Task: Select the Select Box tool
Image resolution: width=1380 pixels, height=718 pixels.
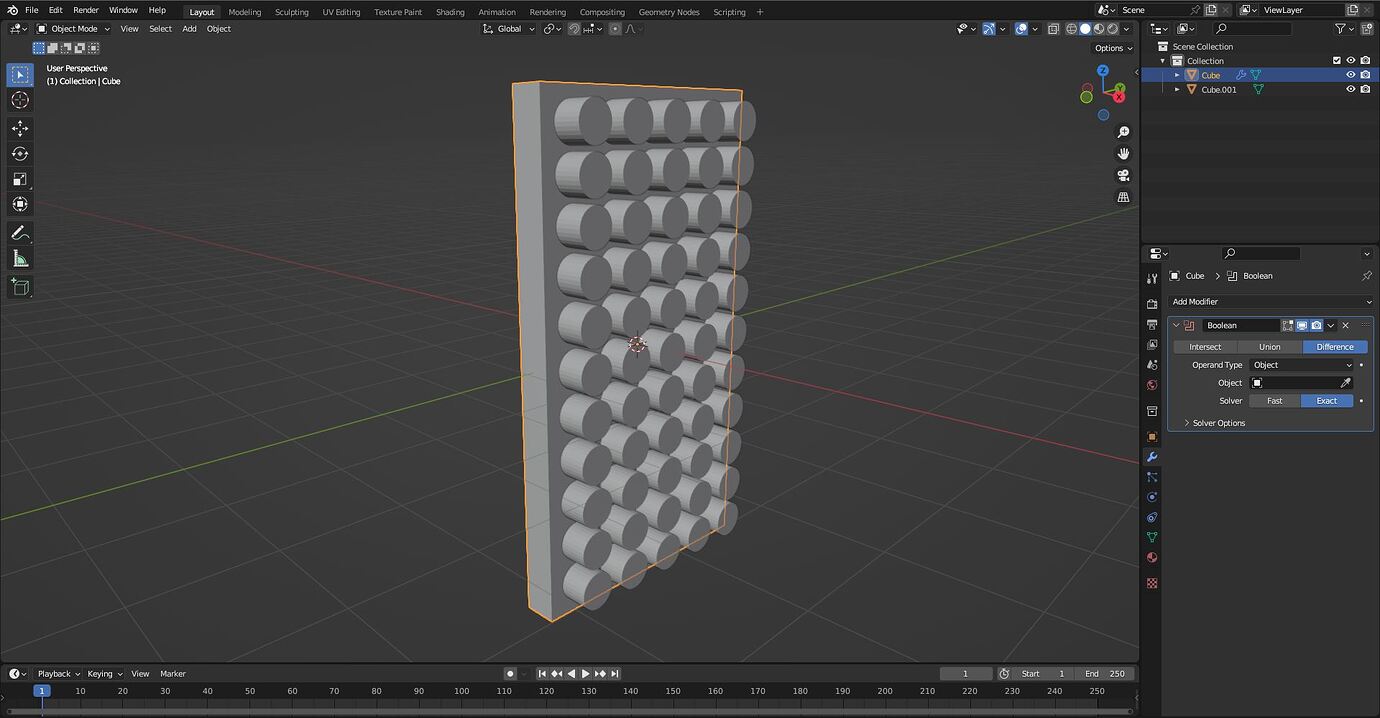Action: point(19,75)
